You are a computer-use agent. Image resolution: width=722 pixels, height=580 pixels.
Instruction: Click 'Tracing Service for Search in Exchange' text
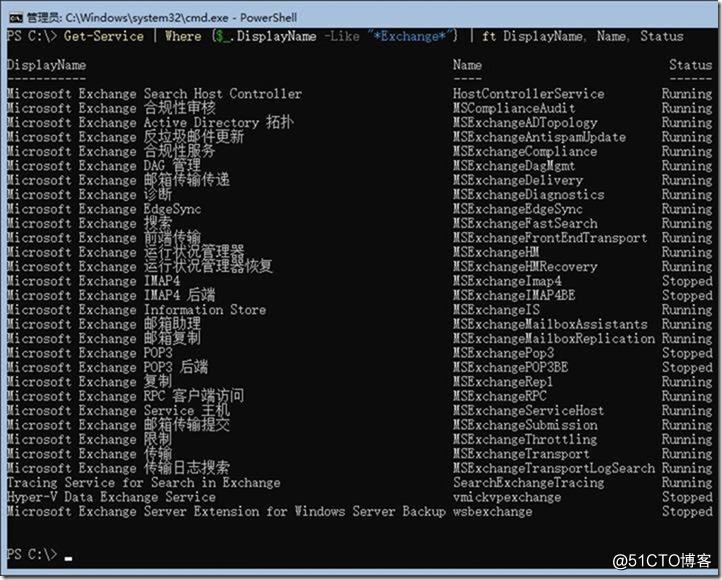click(x=144, y=483)
